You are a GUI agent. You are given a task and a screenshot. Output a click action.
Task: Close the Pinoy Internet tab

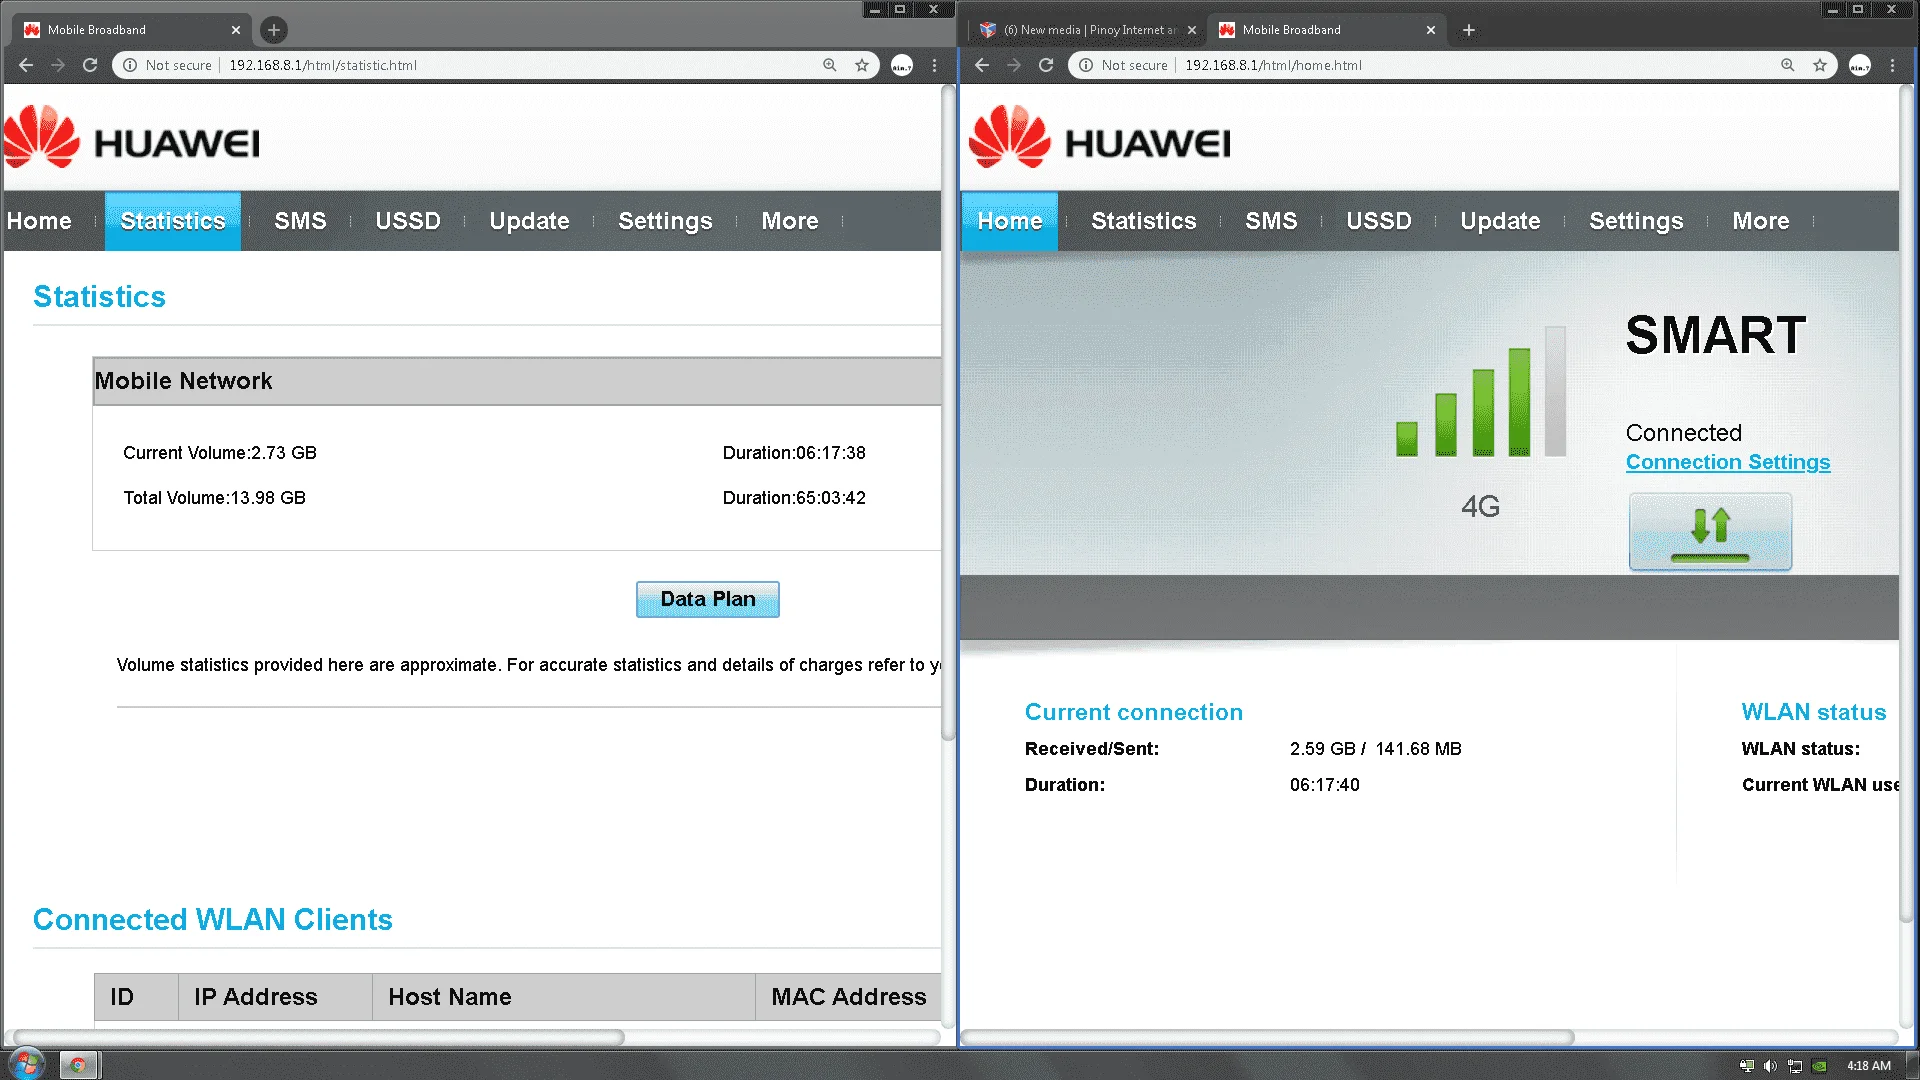(1192, 30)
